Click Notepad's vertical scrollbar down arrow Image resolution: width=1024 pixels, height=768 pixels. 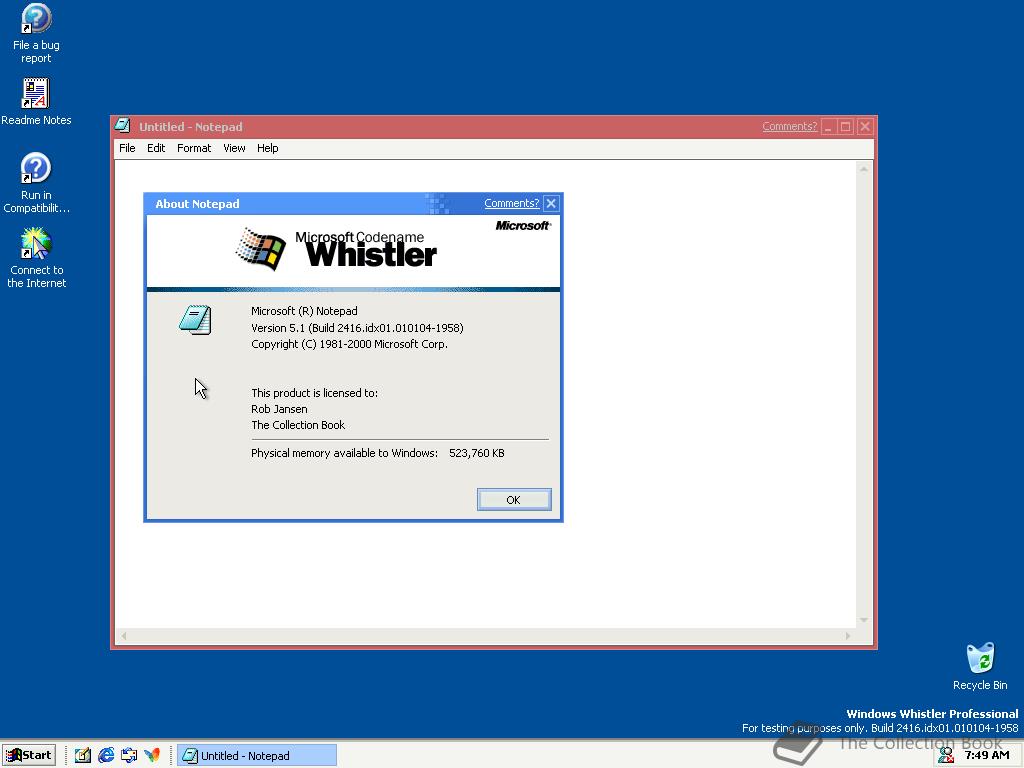coord(864,620)
